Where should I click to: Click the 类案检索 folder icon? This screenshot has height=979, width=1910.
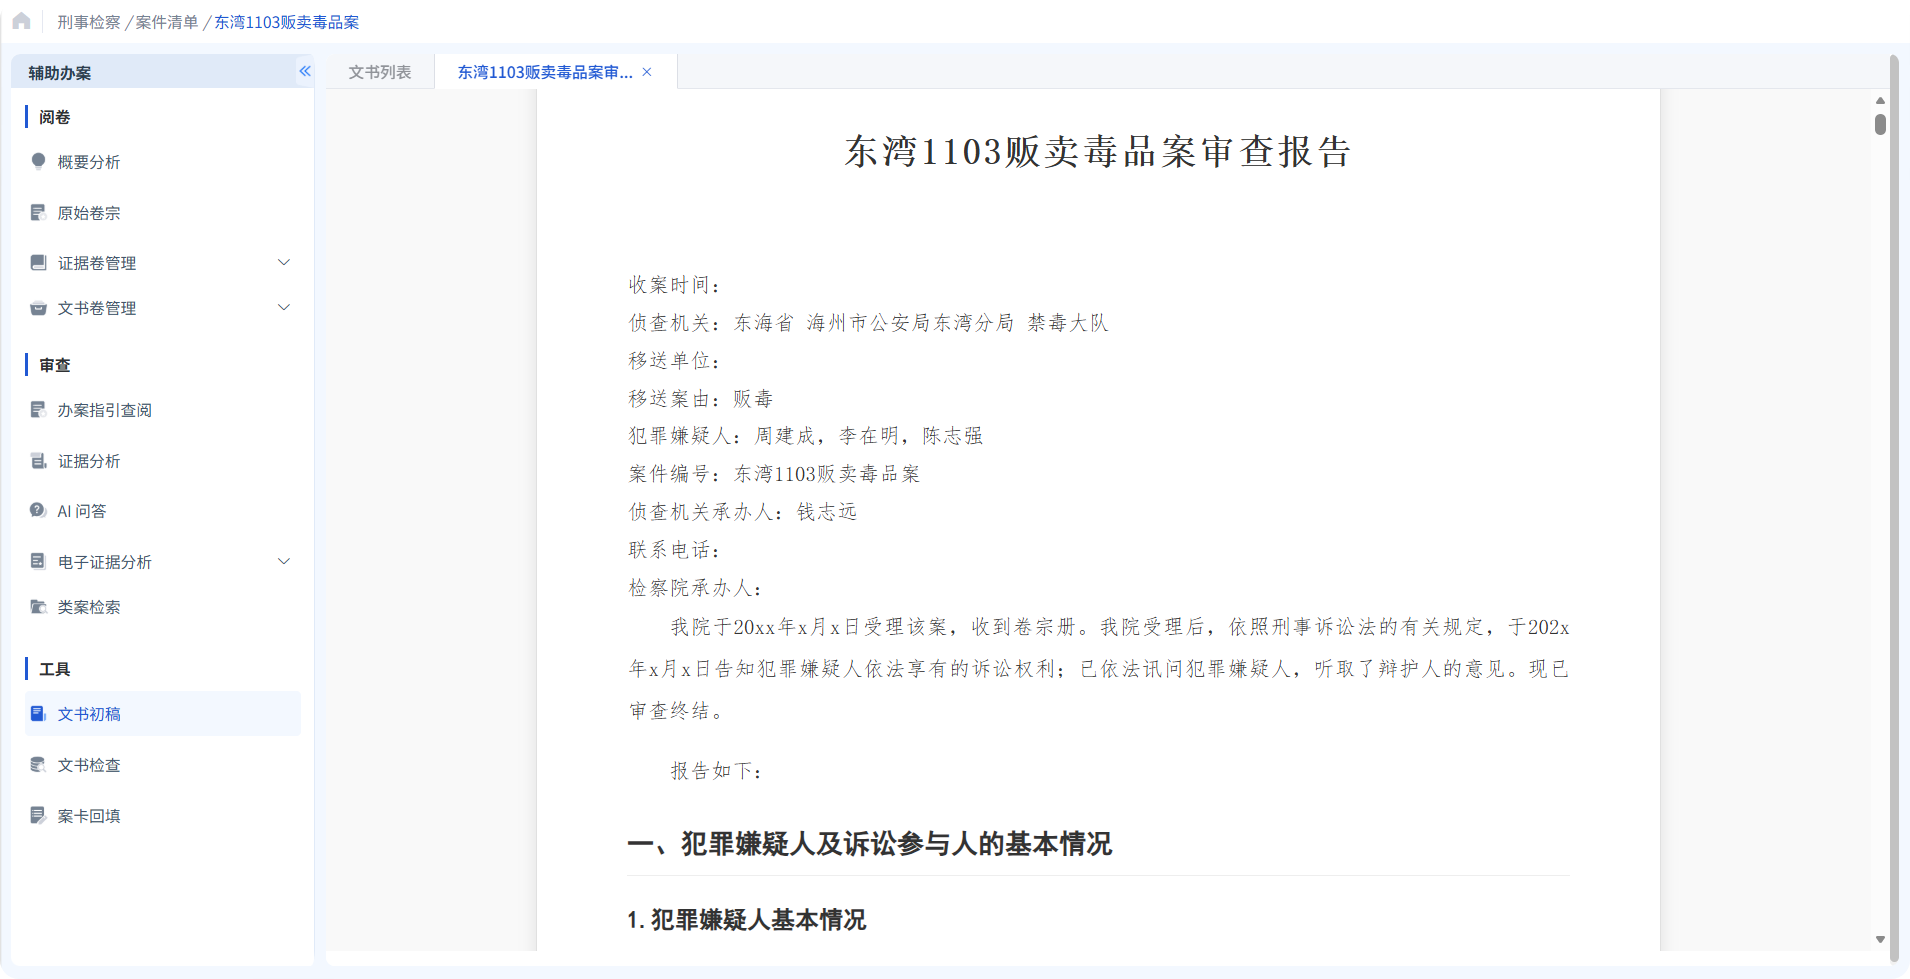[38, 606]
